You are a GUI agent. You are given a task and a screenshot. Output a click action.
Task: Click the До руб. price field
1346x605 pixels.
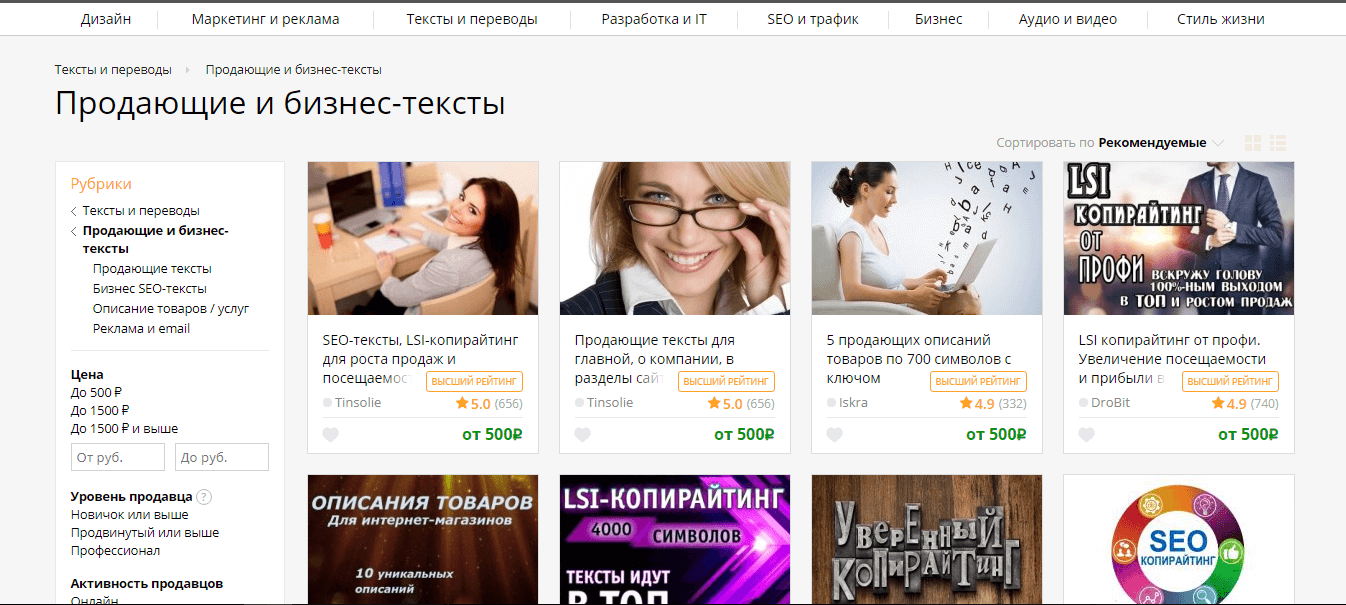(222, 457)
